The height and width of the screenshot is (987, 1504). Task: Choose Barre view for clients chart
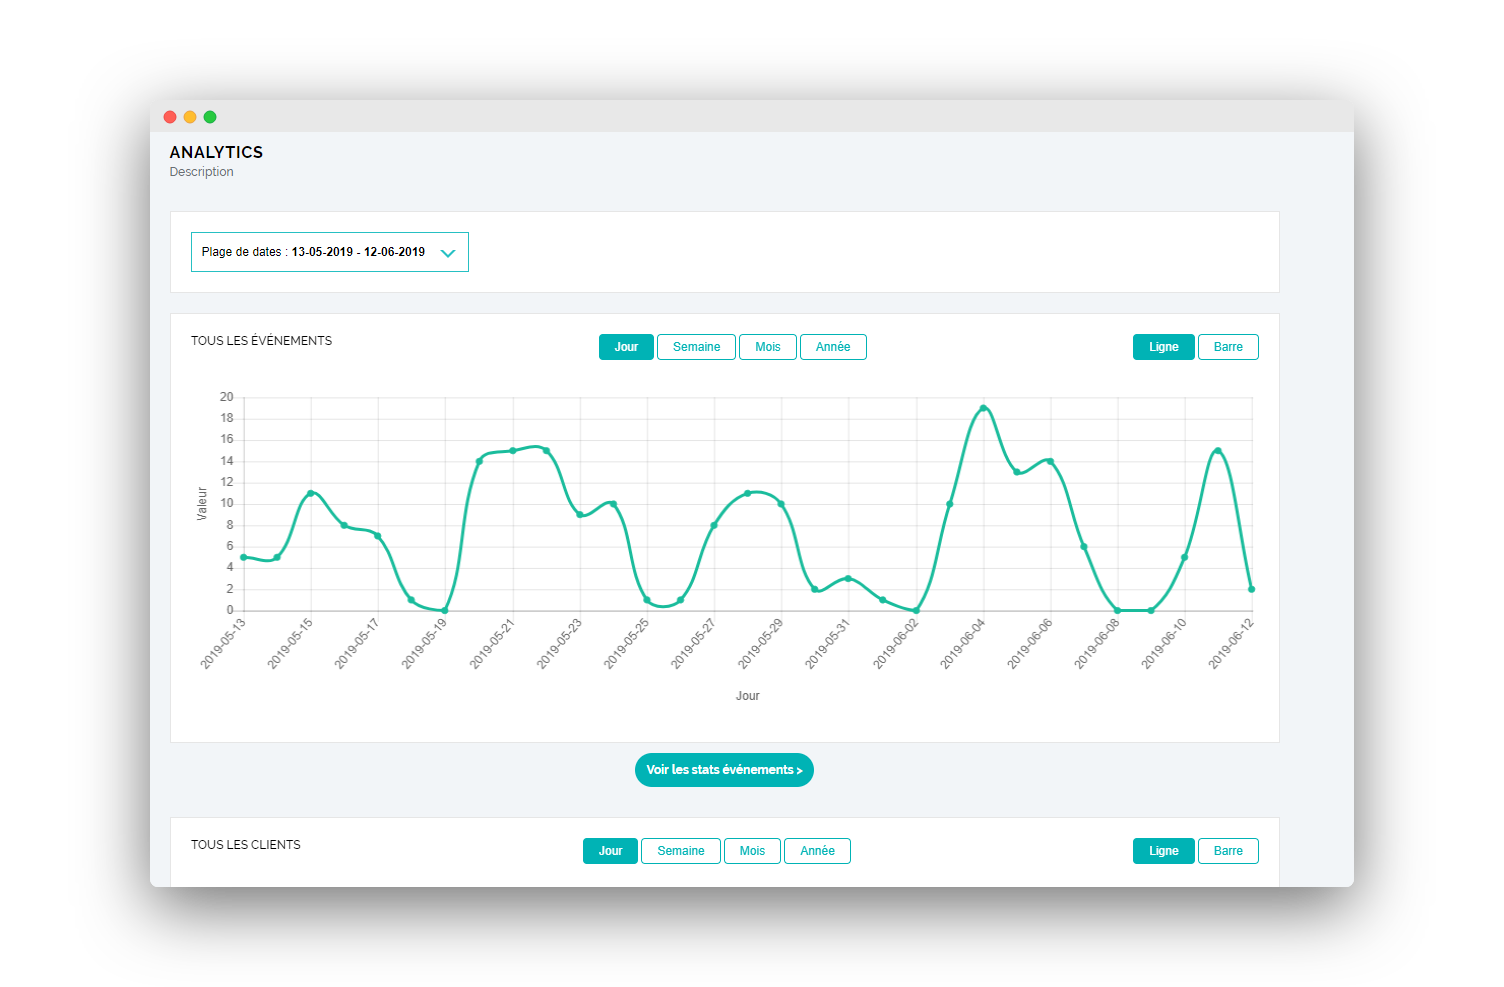(1228, 851)
